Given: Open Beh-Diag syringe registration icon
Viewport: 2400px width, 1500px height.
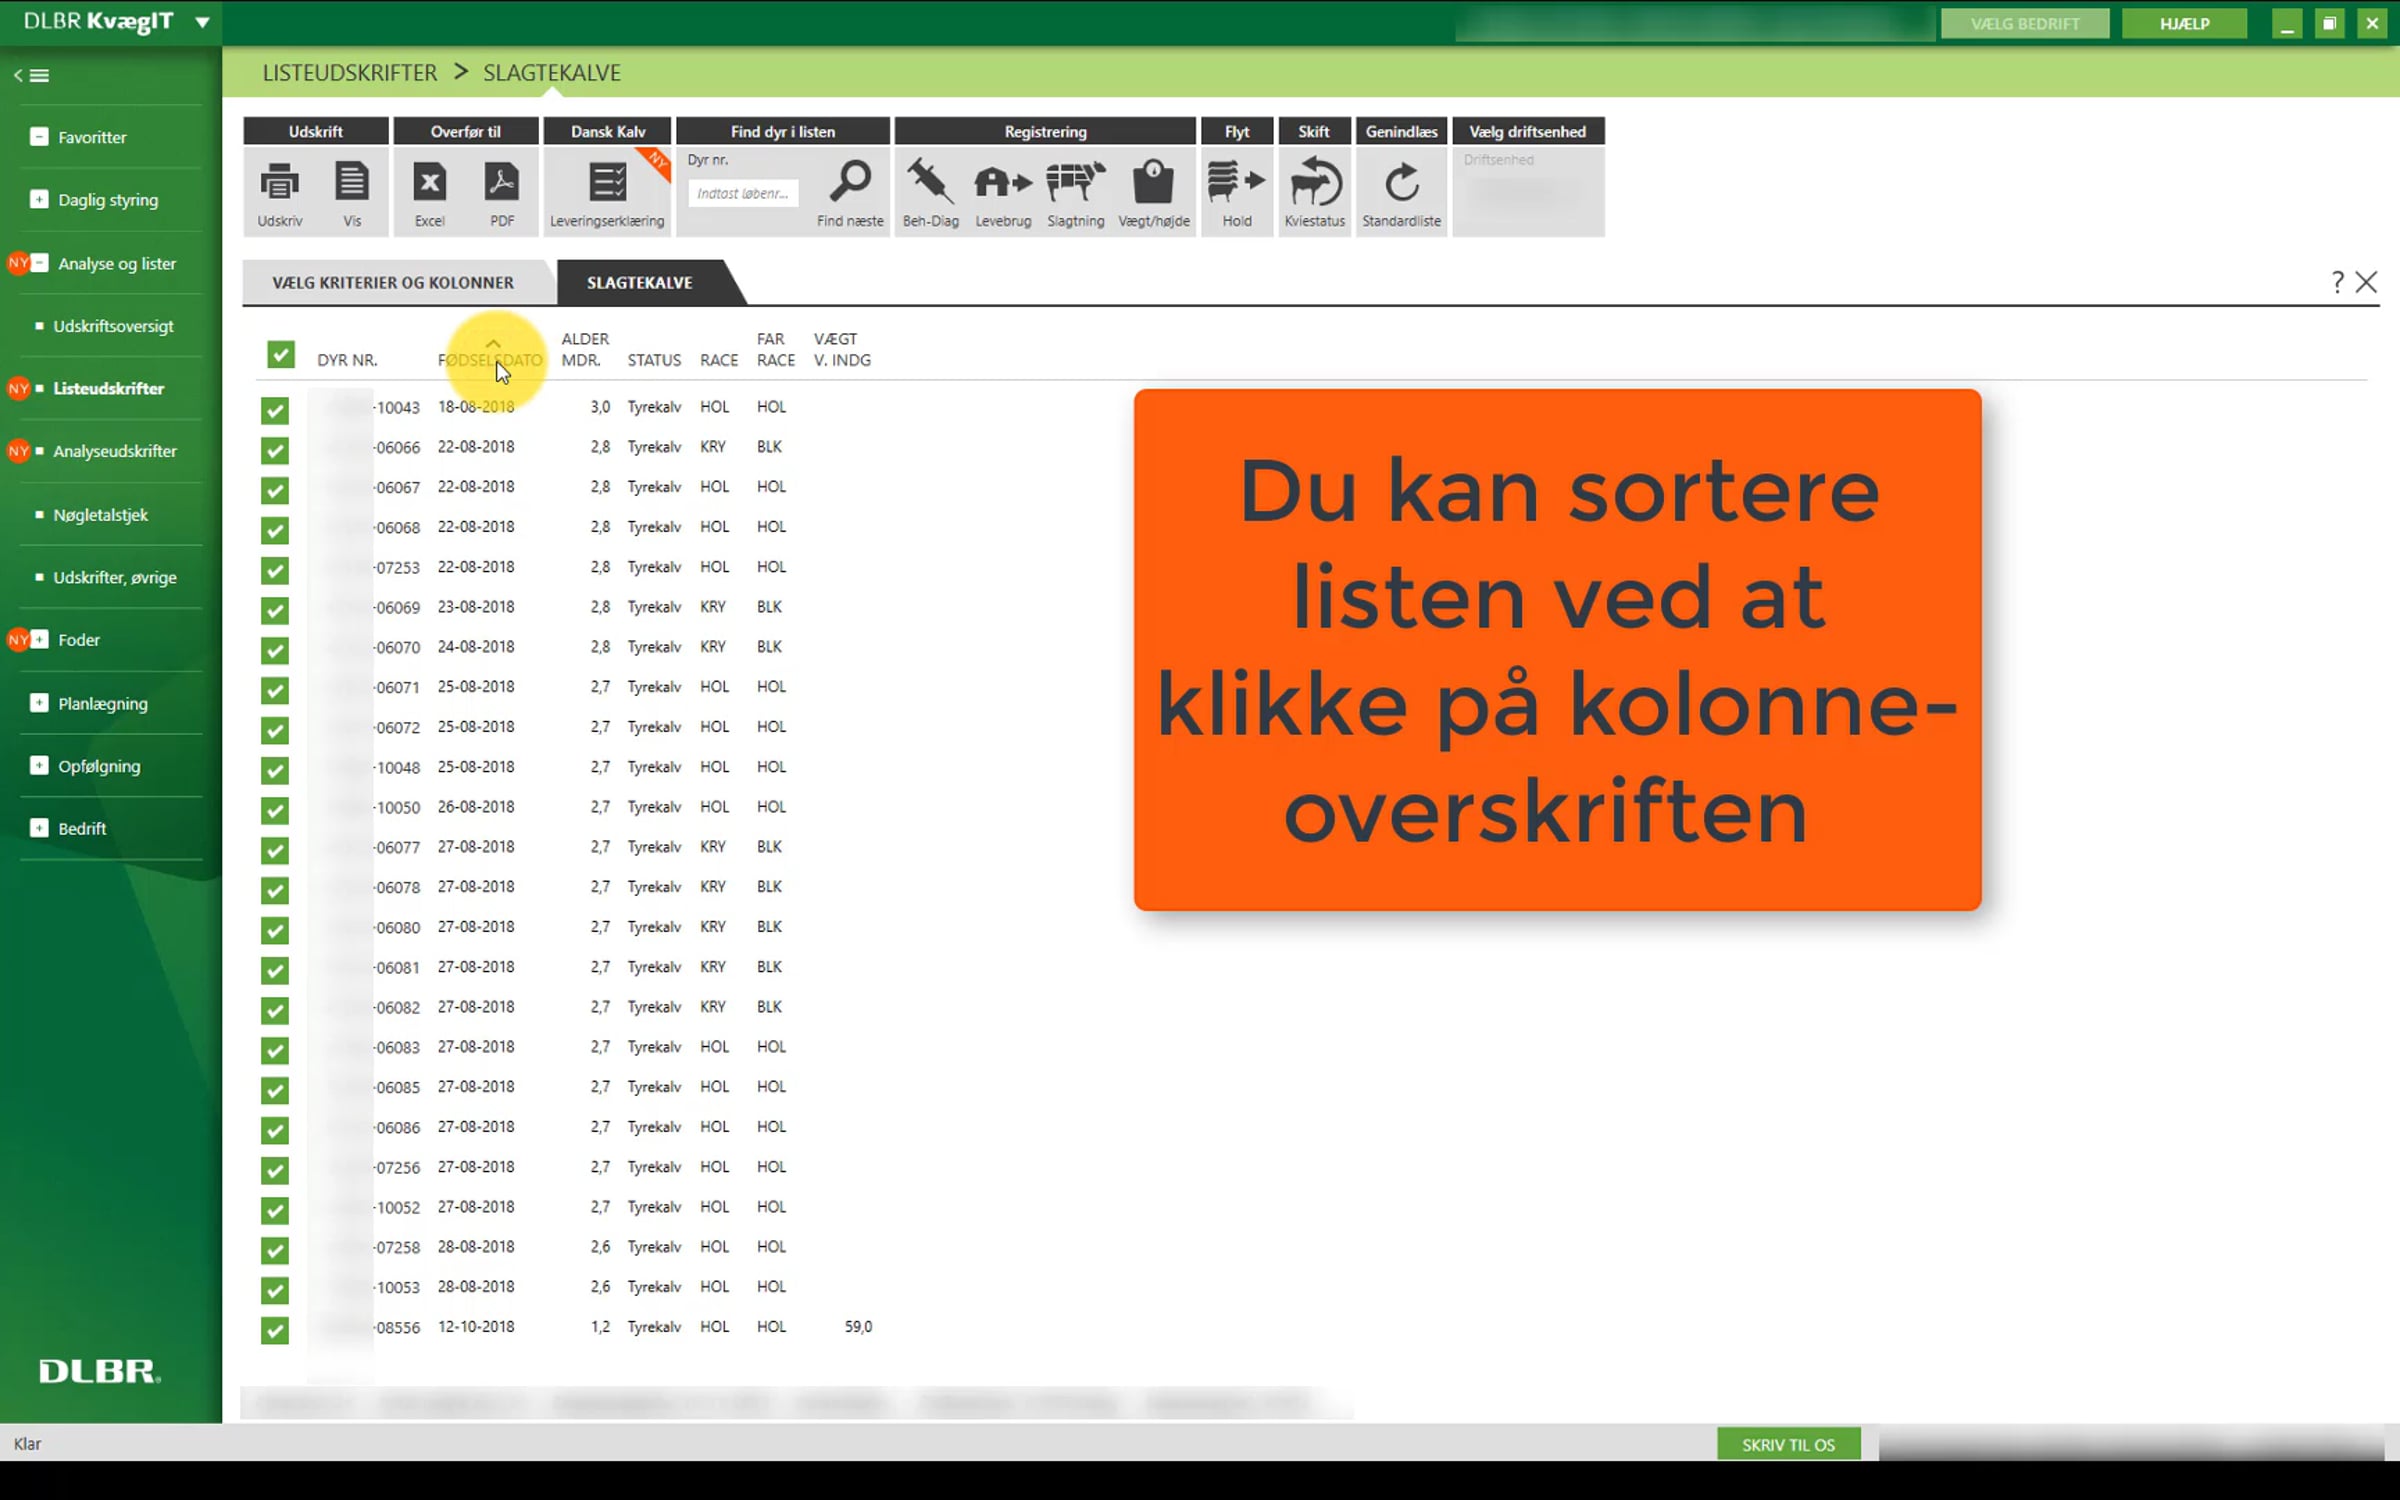Looking at the screenshot, I should [930, 182].
